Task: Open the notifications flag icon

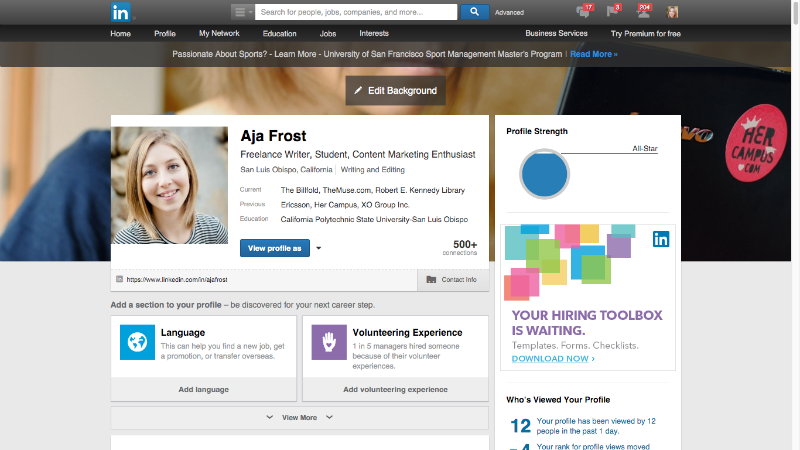Action: click(x=613, y=12)
